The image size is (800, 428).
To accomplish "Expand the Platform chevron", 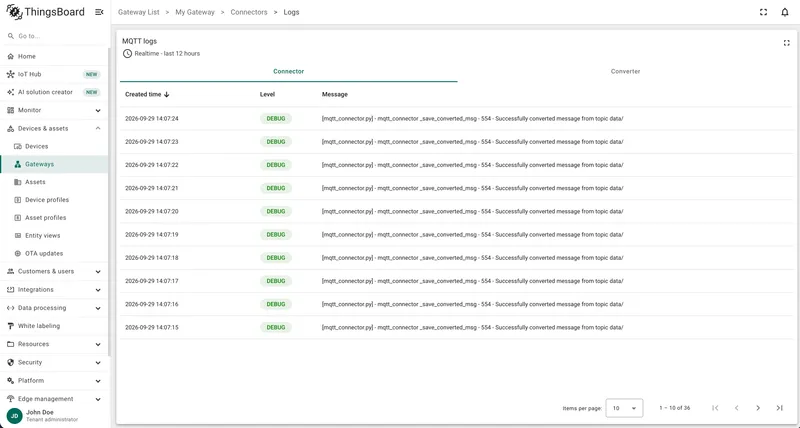I will pyautogui.click(x=98, y=381).
